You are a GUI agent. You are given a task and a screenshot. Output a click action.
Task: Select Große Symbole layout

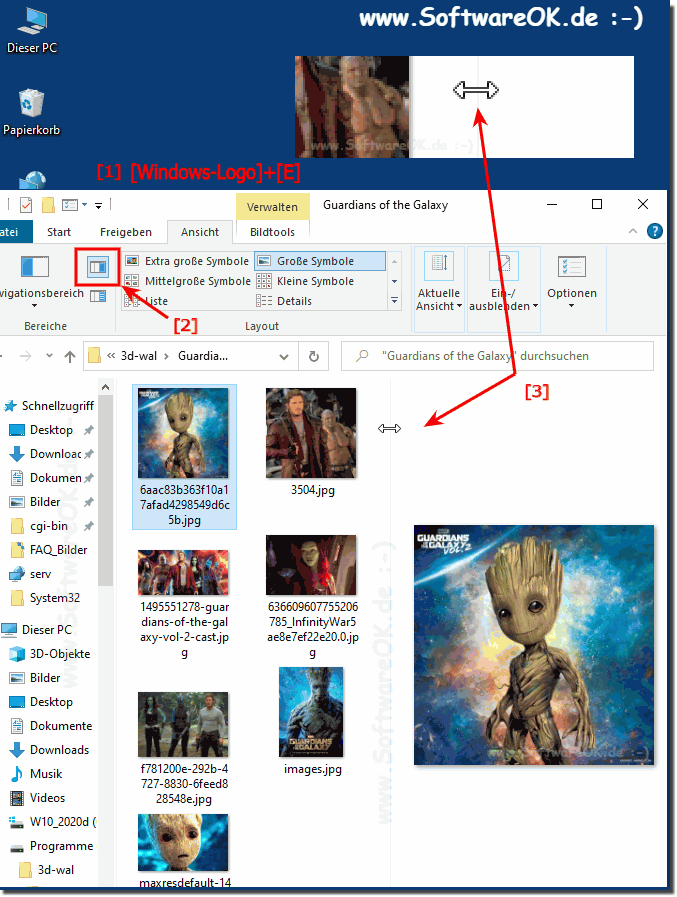coord(320,261)
